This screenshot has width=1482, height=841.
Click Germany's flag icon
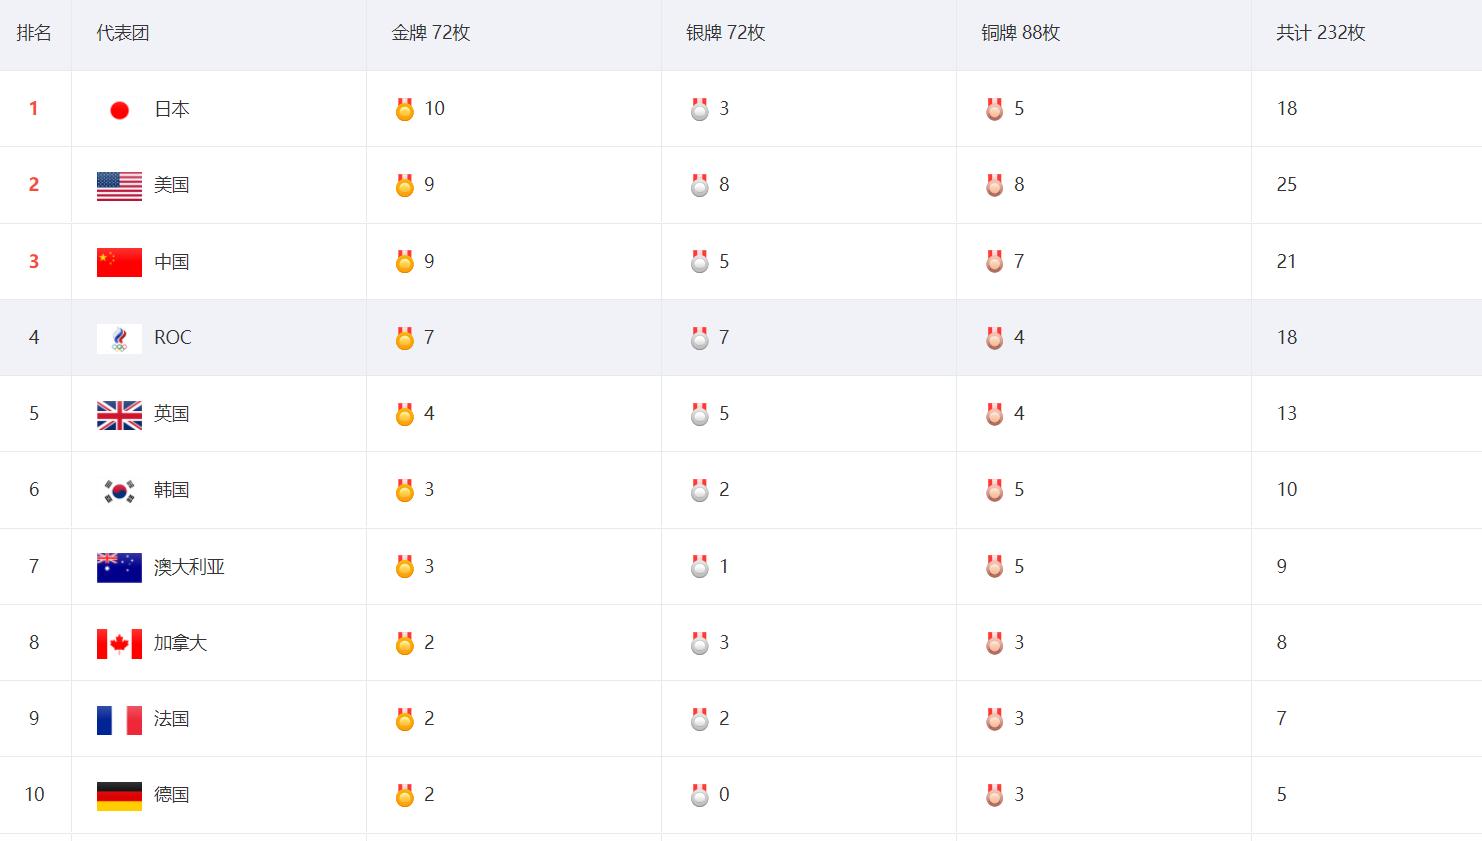tap(119, 796)
